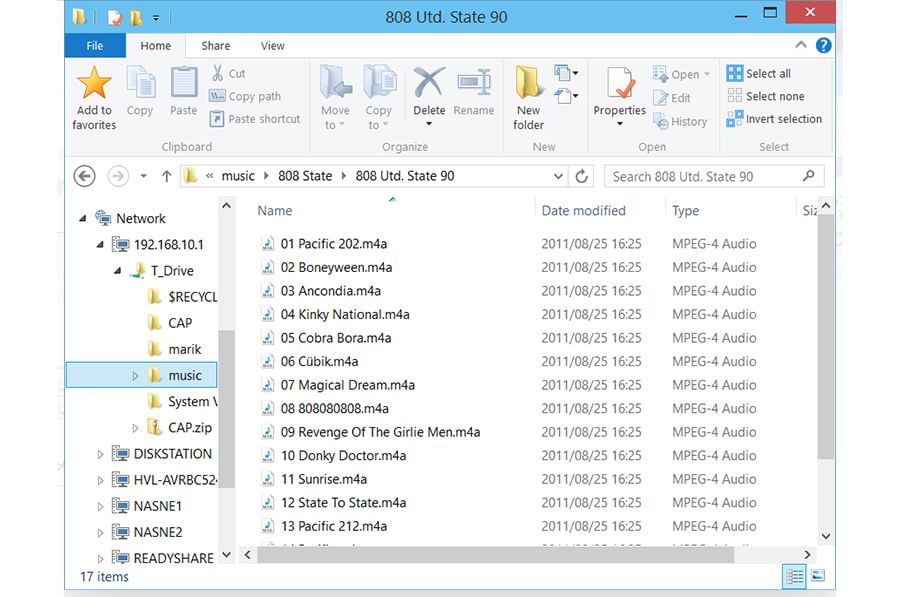Image resolution: width=900 pixels, height=597 pixels.
Task: Open the File menu
Action: pos(95,46)
